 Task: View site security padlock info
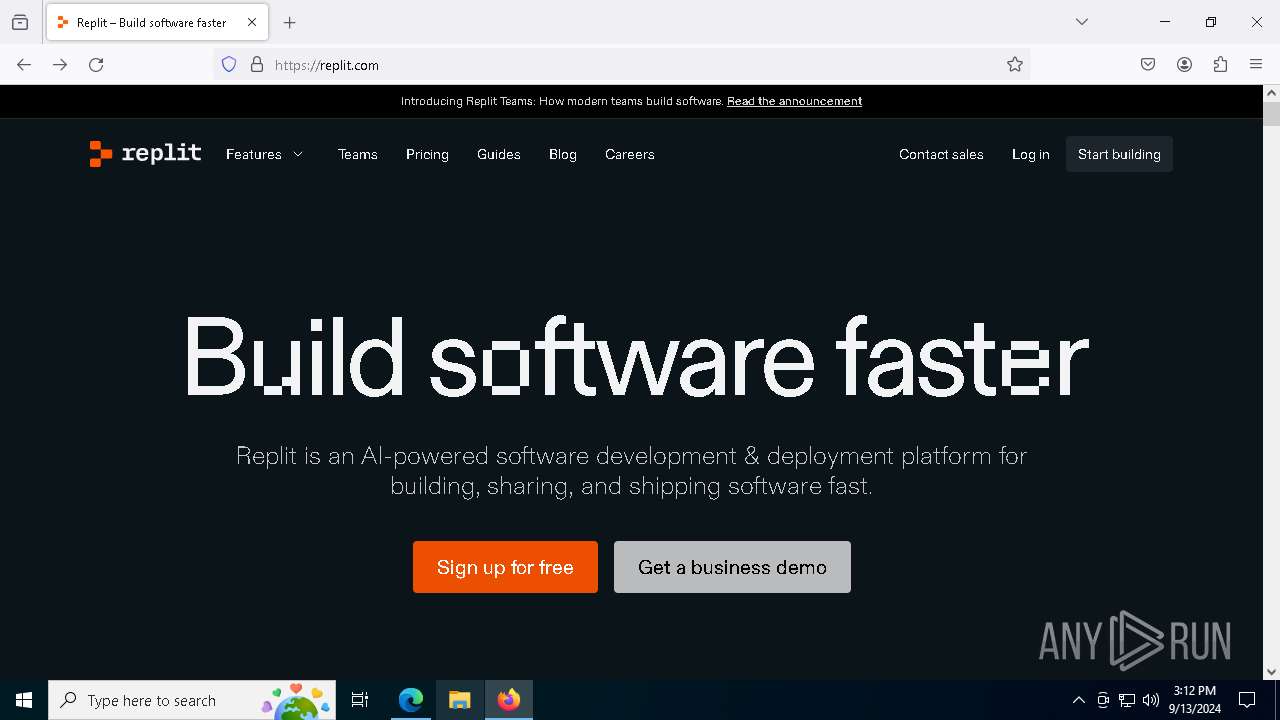click(x=257, y=65)
